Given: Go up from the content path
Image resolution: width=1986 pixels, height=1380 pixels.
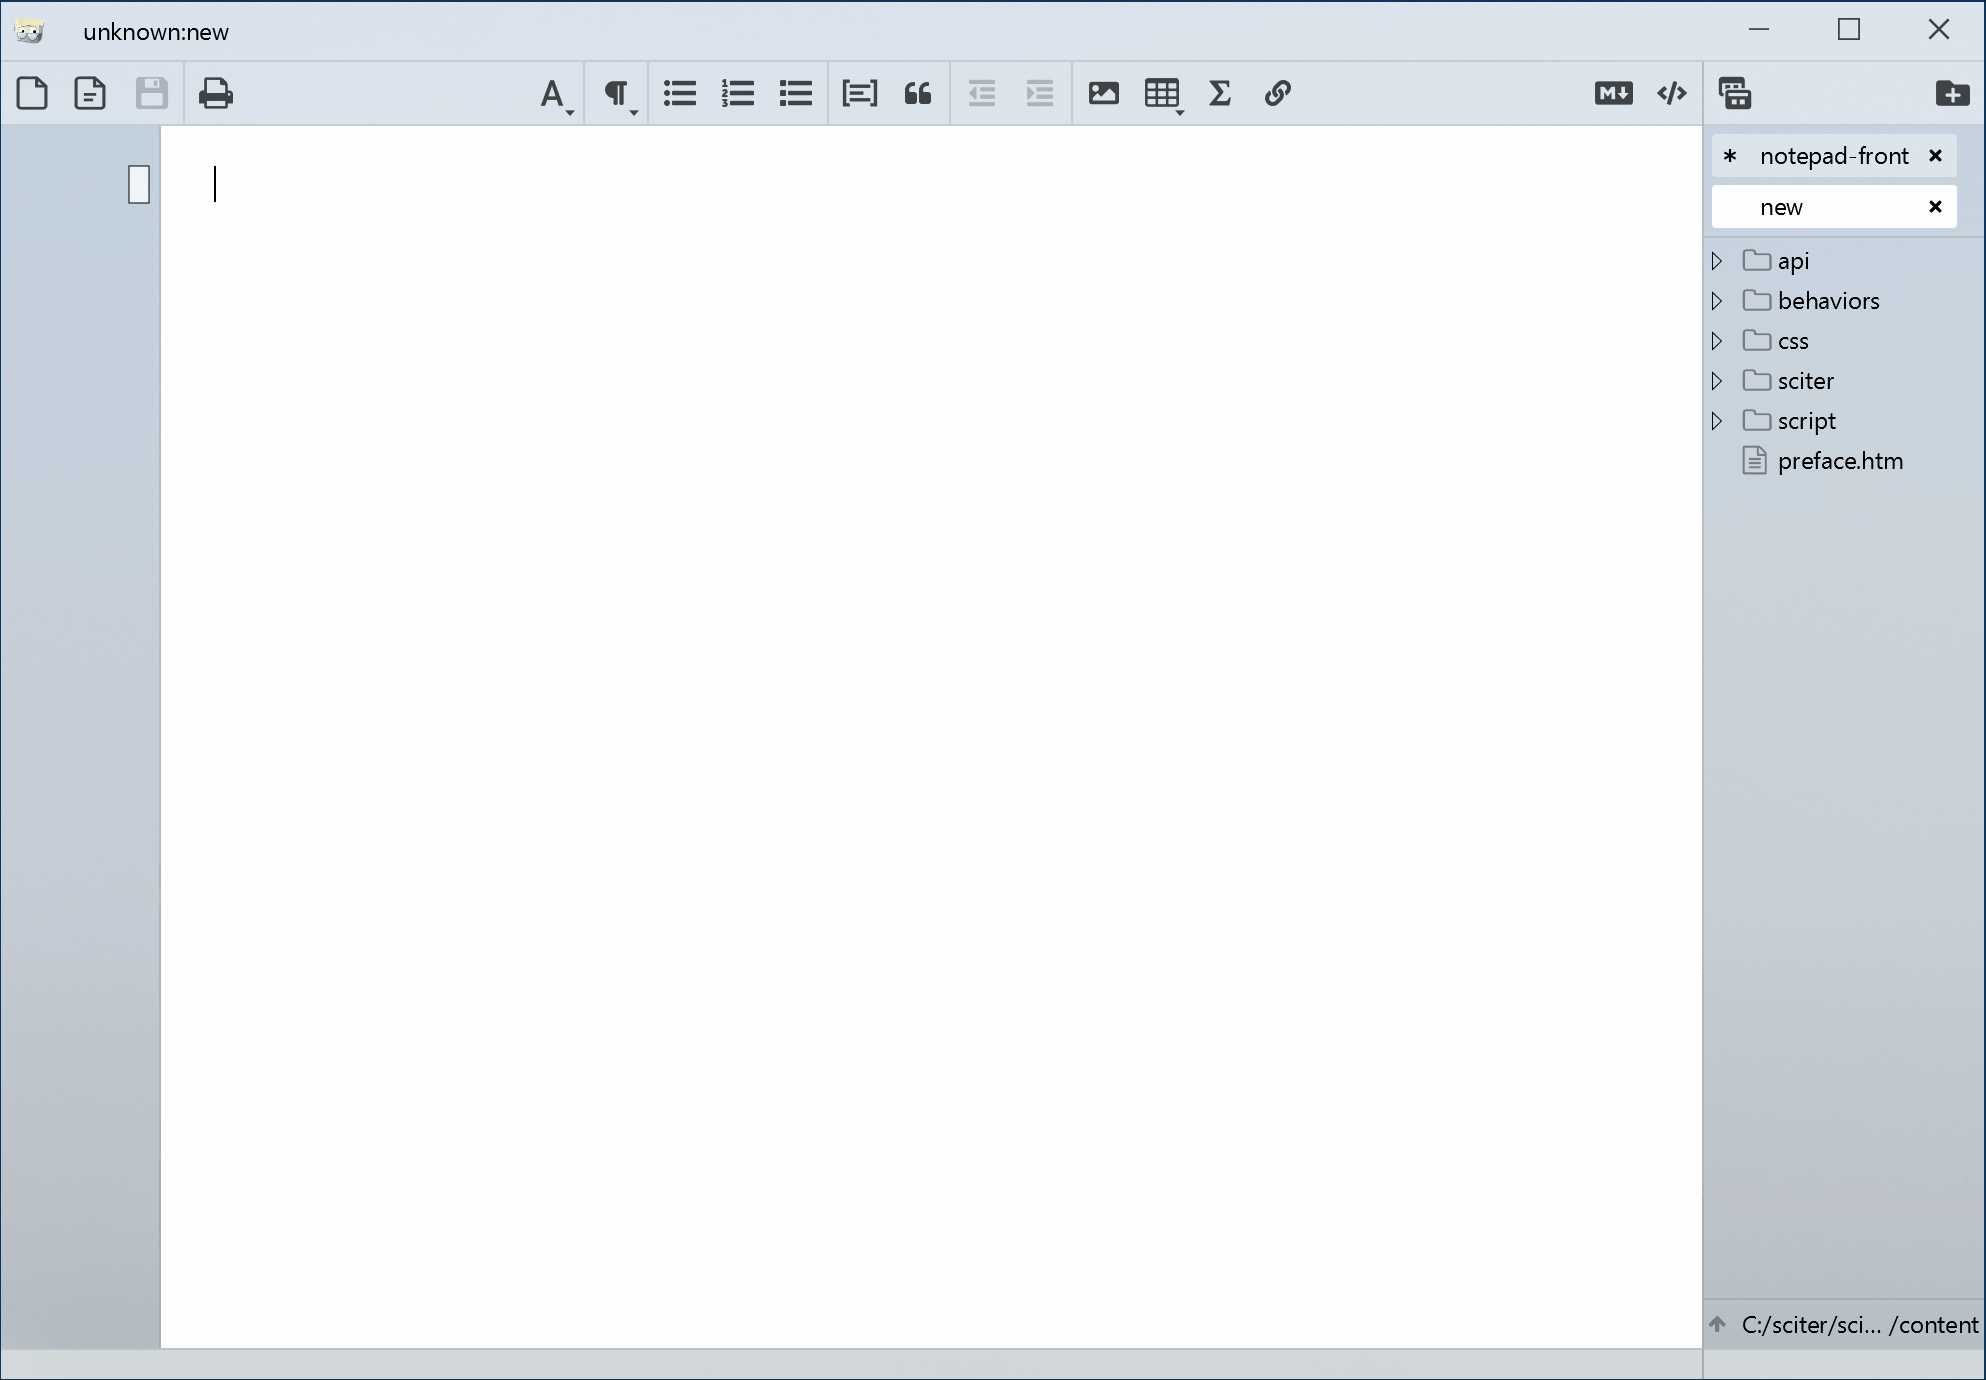Looking at the screenshot, I should tap(1718, 1324).
